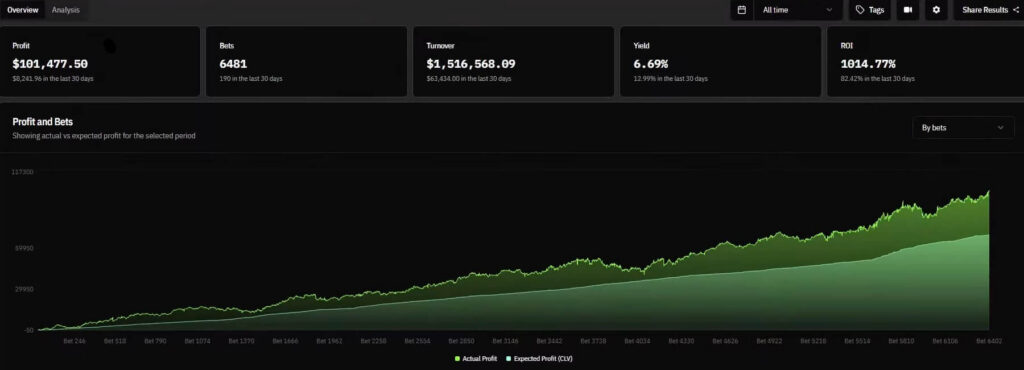Select the Bets count 6481
The image size is (1024, 370).
click(233, 64)
